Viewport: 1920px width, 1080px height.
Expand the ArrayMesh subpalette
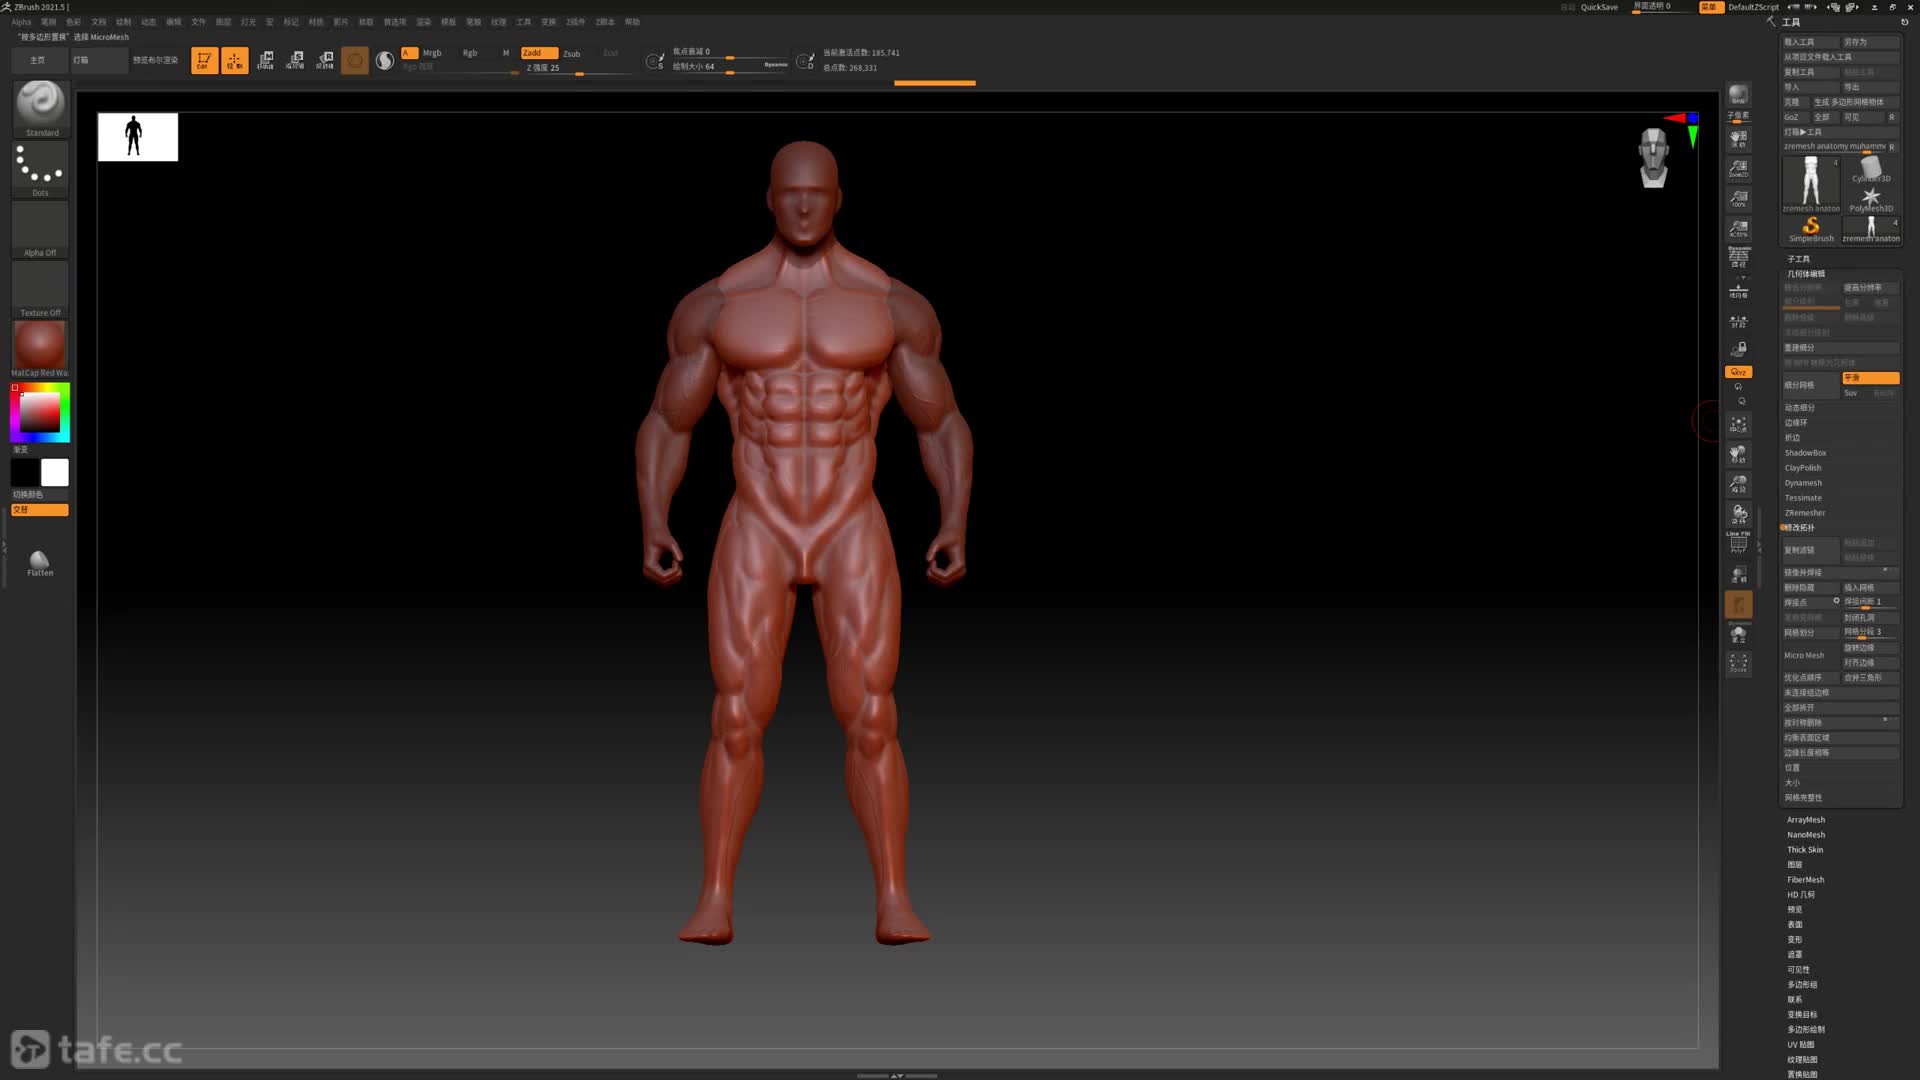(x=1806, y=820)
